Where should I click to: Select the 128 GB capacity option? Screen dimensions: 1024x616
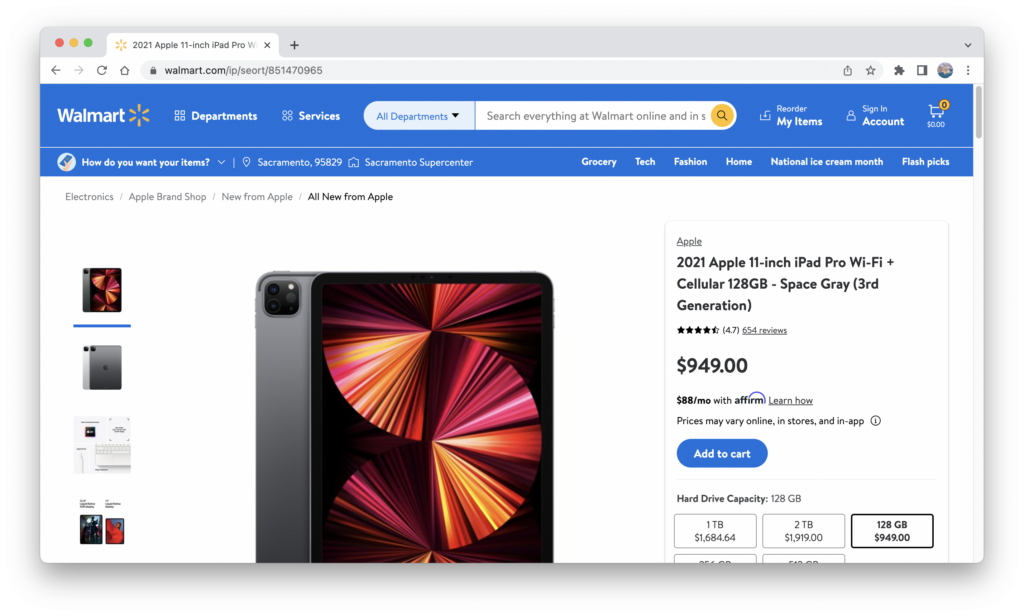pyautogui.click(x=891, y=531)
